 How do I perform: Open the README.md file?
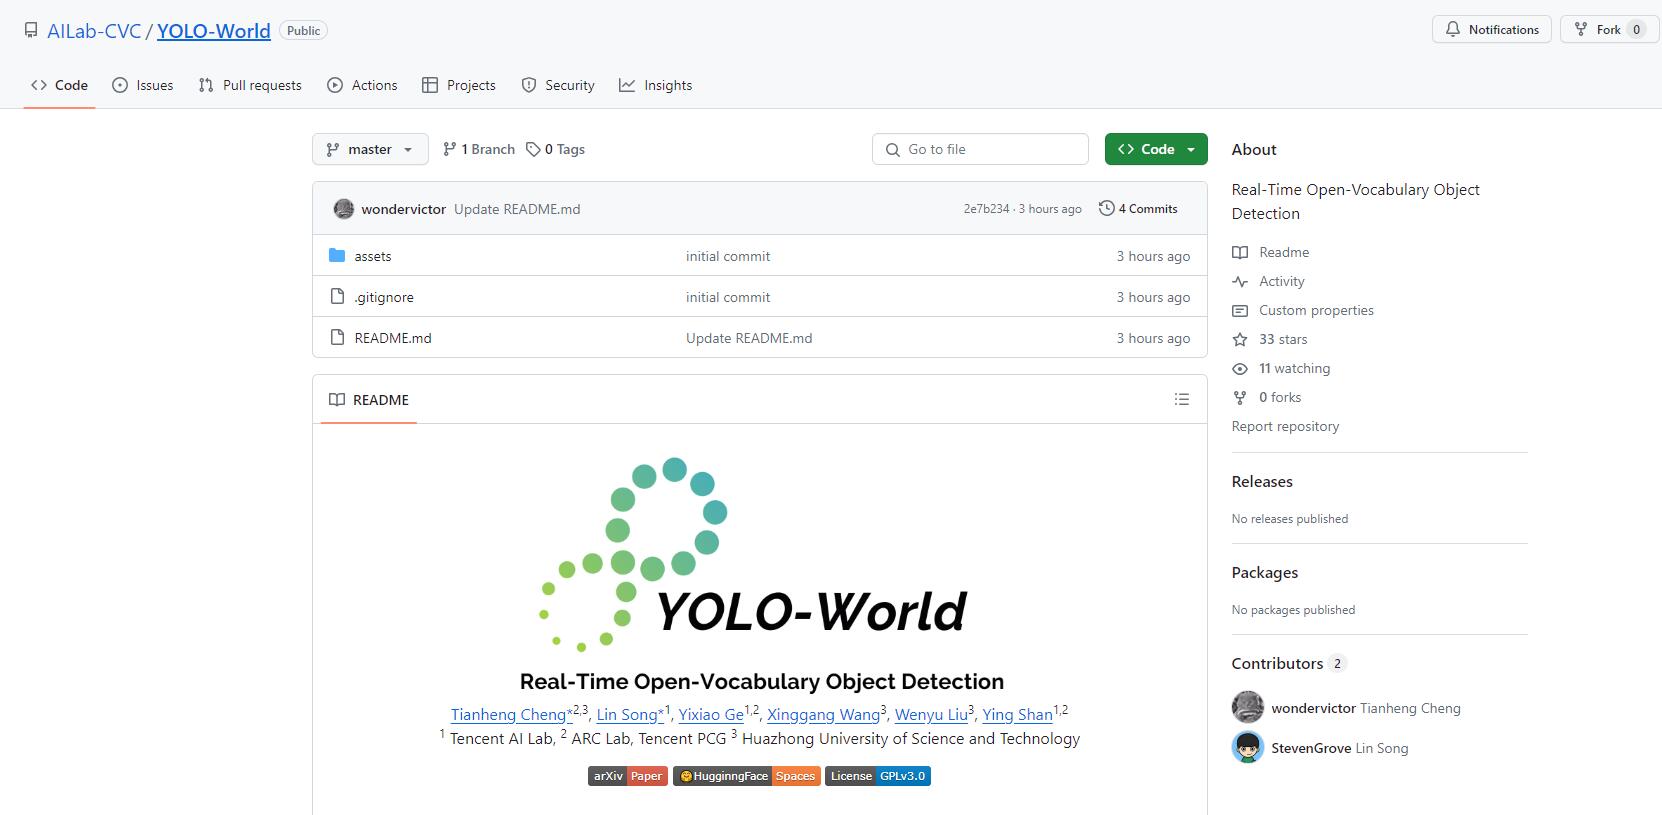click(x=393, y=338)
